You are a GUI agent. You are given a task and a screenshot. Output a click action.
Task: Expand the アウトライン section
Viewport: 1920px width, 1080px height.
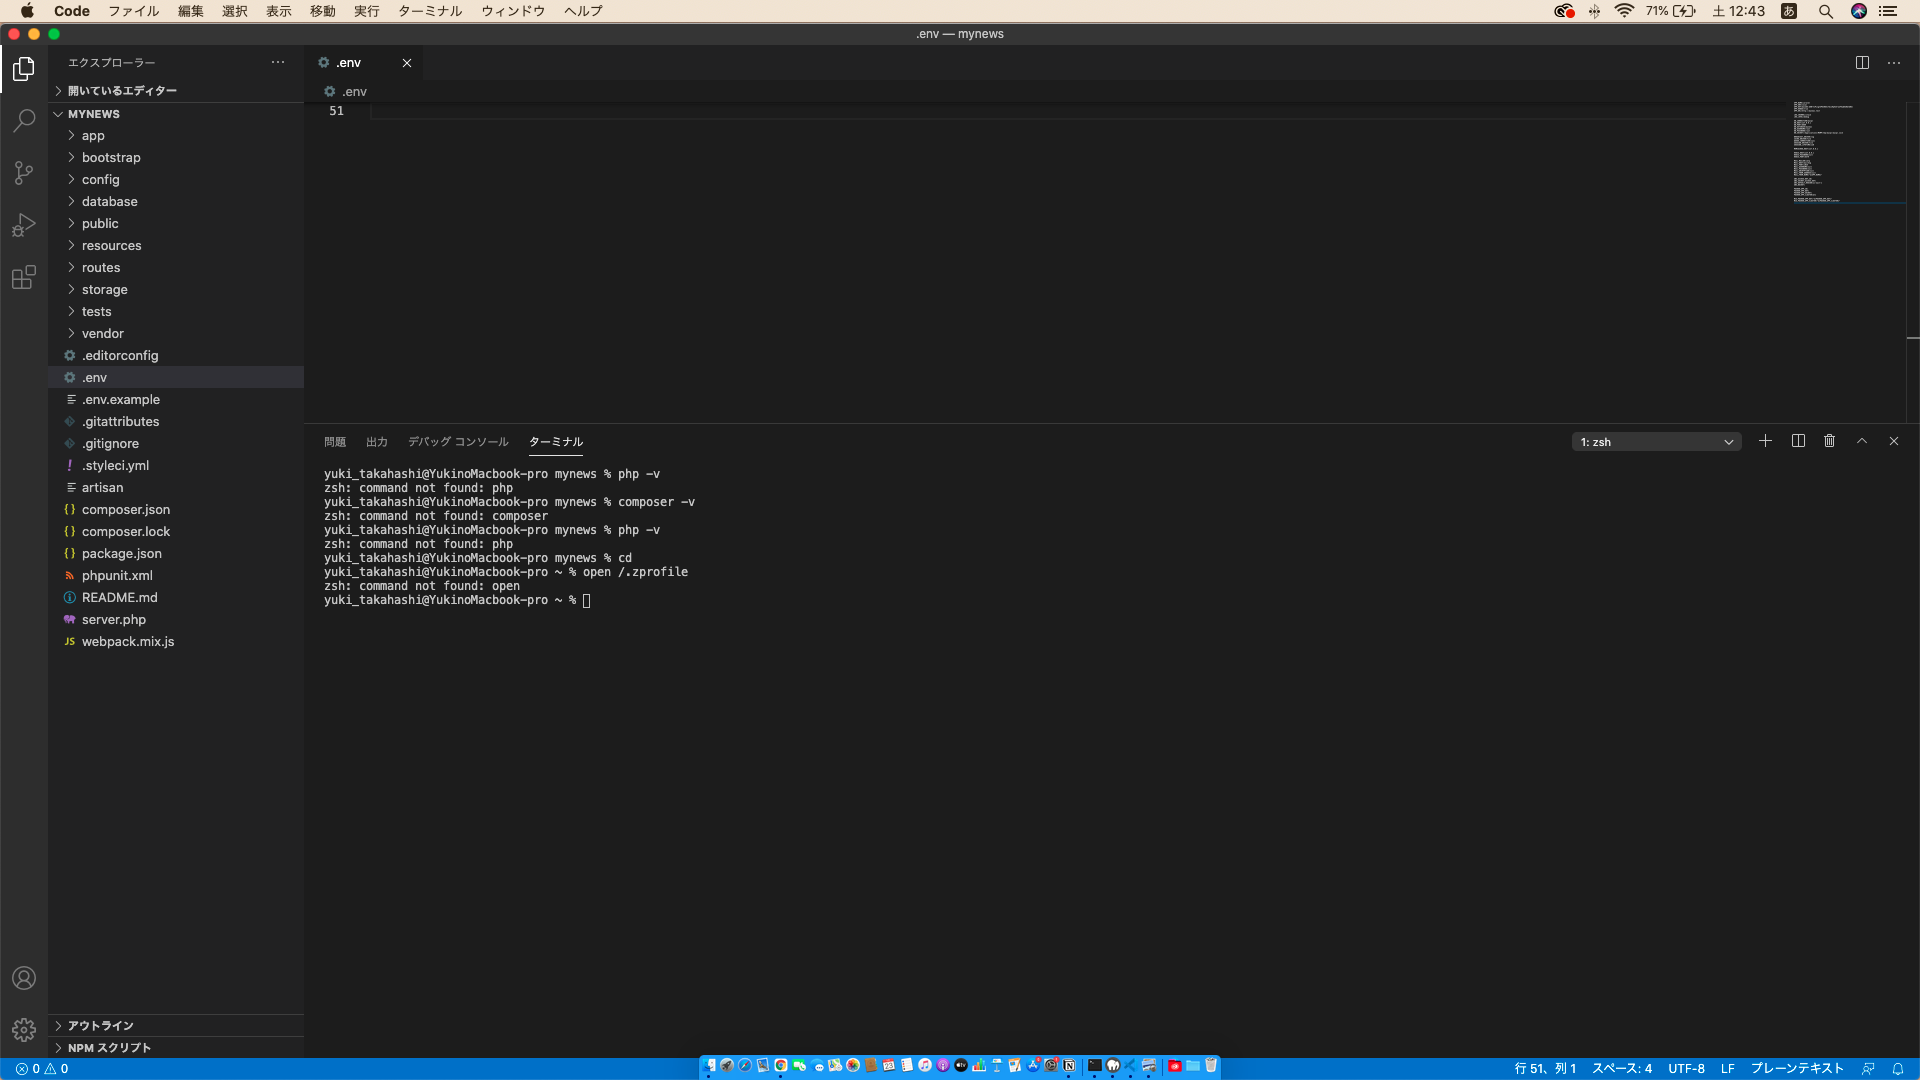(x=176, y=1026)
